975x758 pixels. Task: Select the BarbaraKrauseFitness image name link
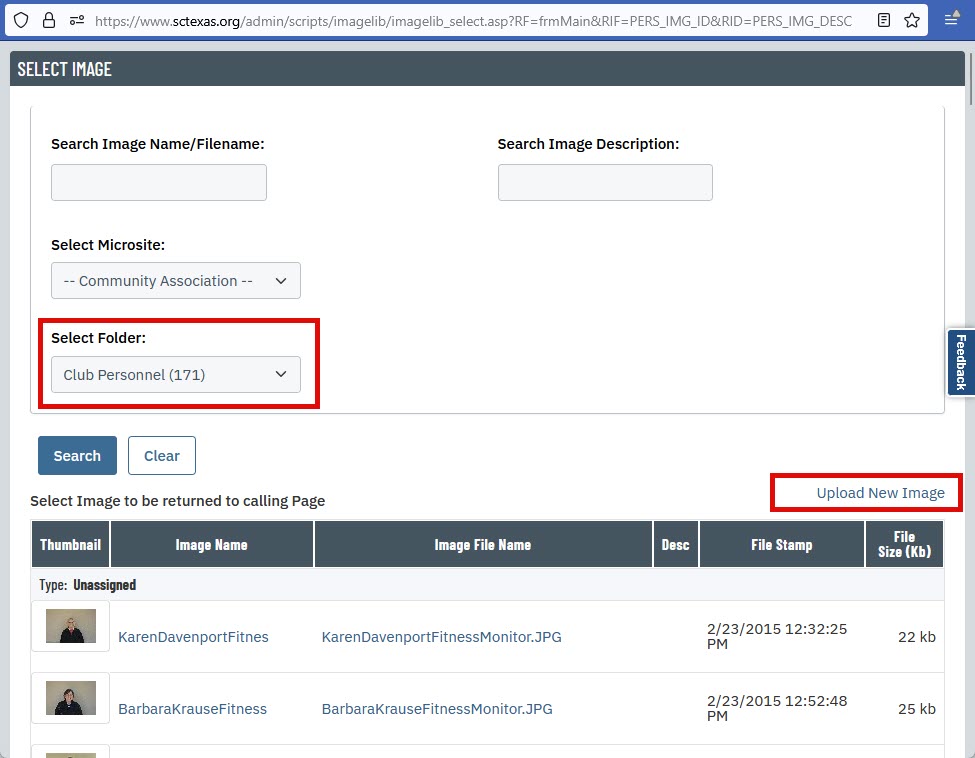point(192,709)
